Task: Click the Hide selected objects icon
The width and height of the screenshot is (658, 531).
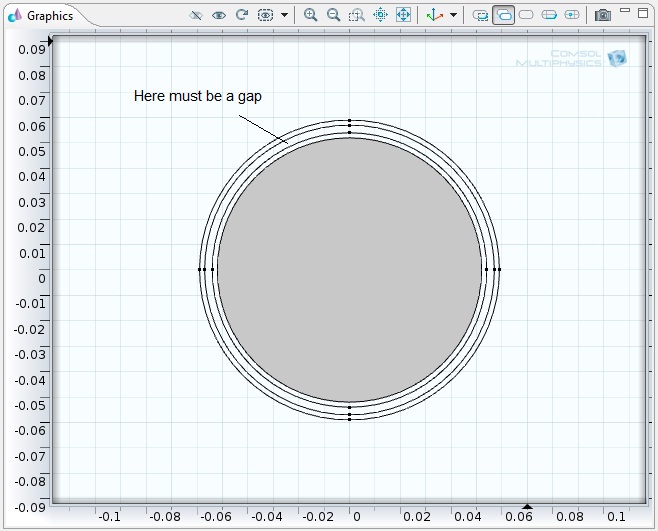Action: tap(196, 15)
